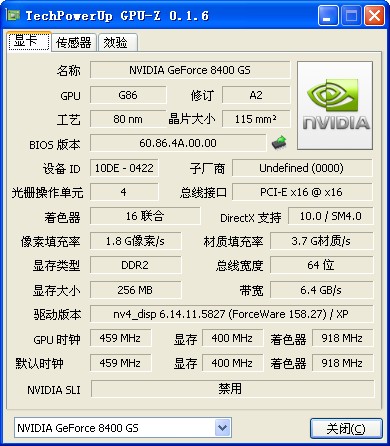Screen dimensions: 390x446
Task: Click the 带宽 label
Action: [x=252, y=290]
